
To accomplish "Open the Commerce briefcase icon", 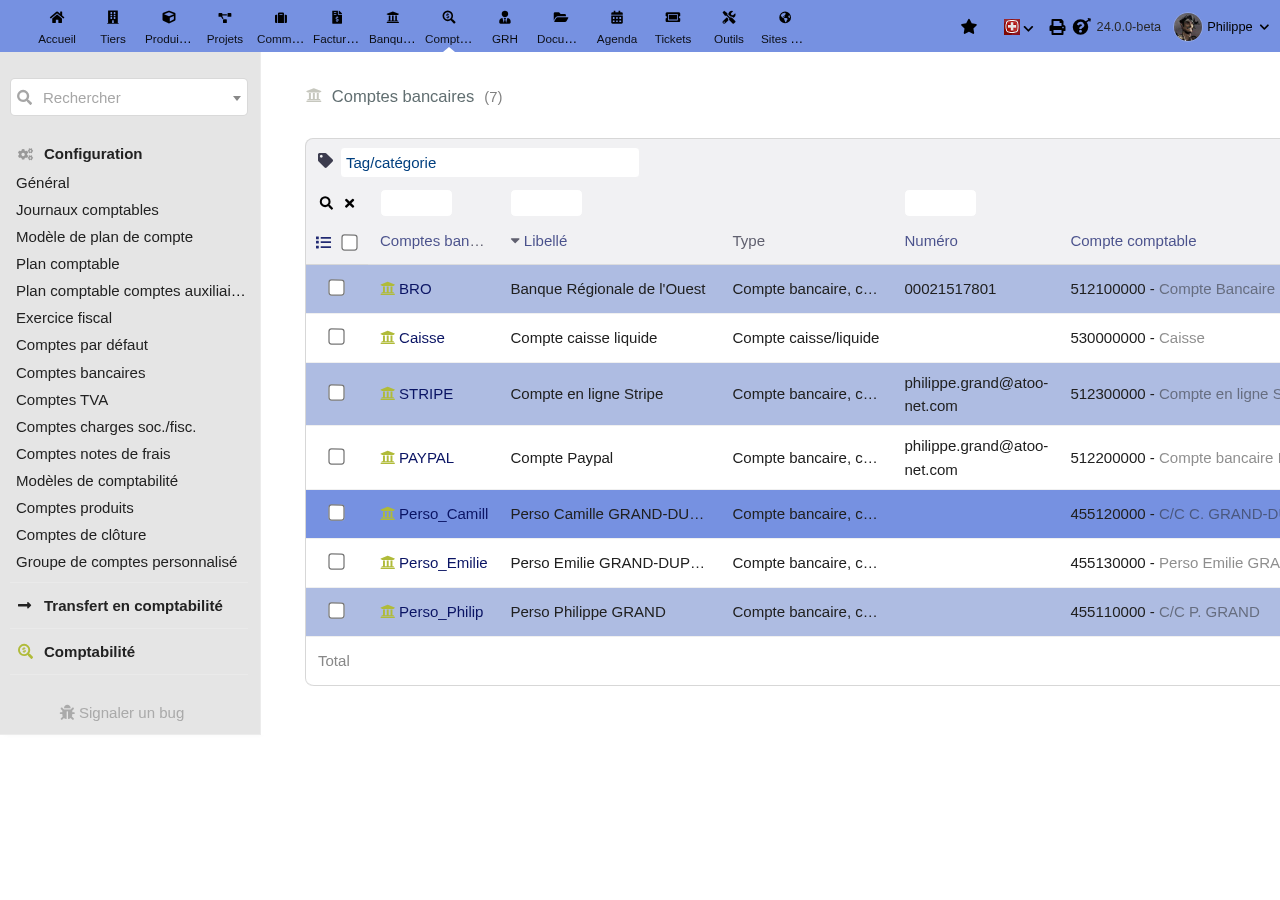I will click(x=281, y=17).
